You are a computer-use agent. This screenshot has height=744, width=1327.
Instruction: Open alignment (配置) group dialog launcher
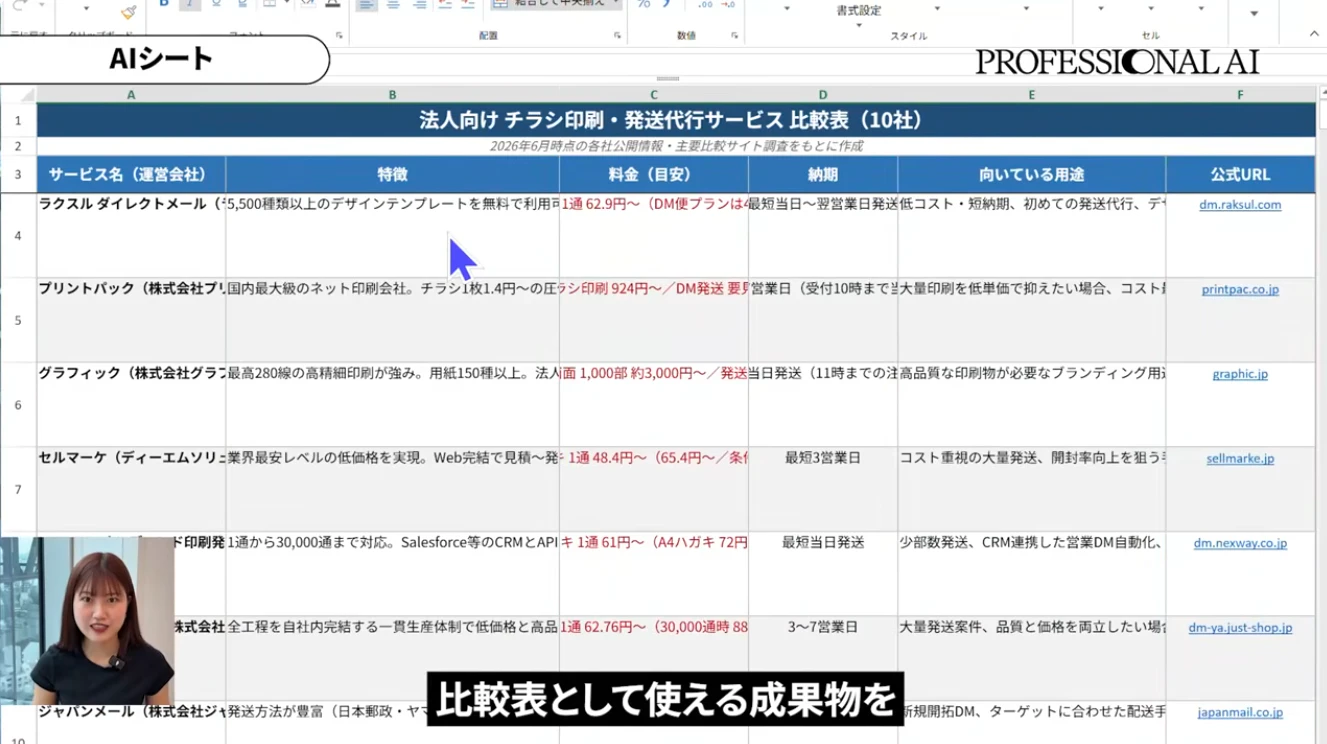pyautogui.click(x=617, y=36)
